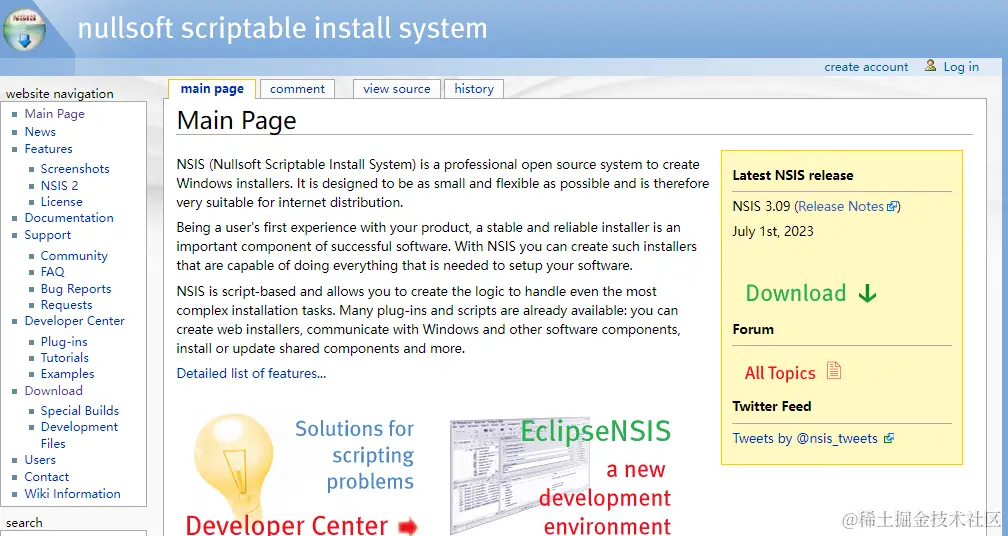Open Community sidebar link
1008x536 pixels.
pos(74,255)
